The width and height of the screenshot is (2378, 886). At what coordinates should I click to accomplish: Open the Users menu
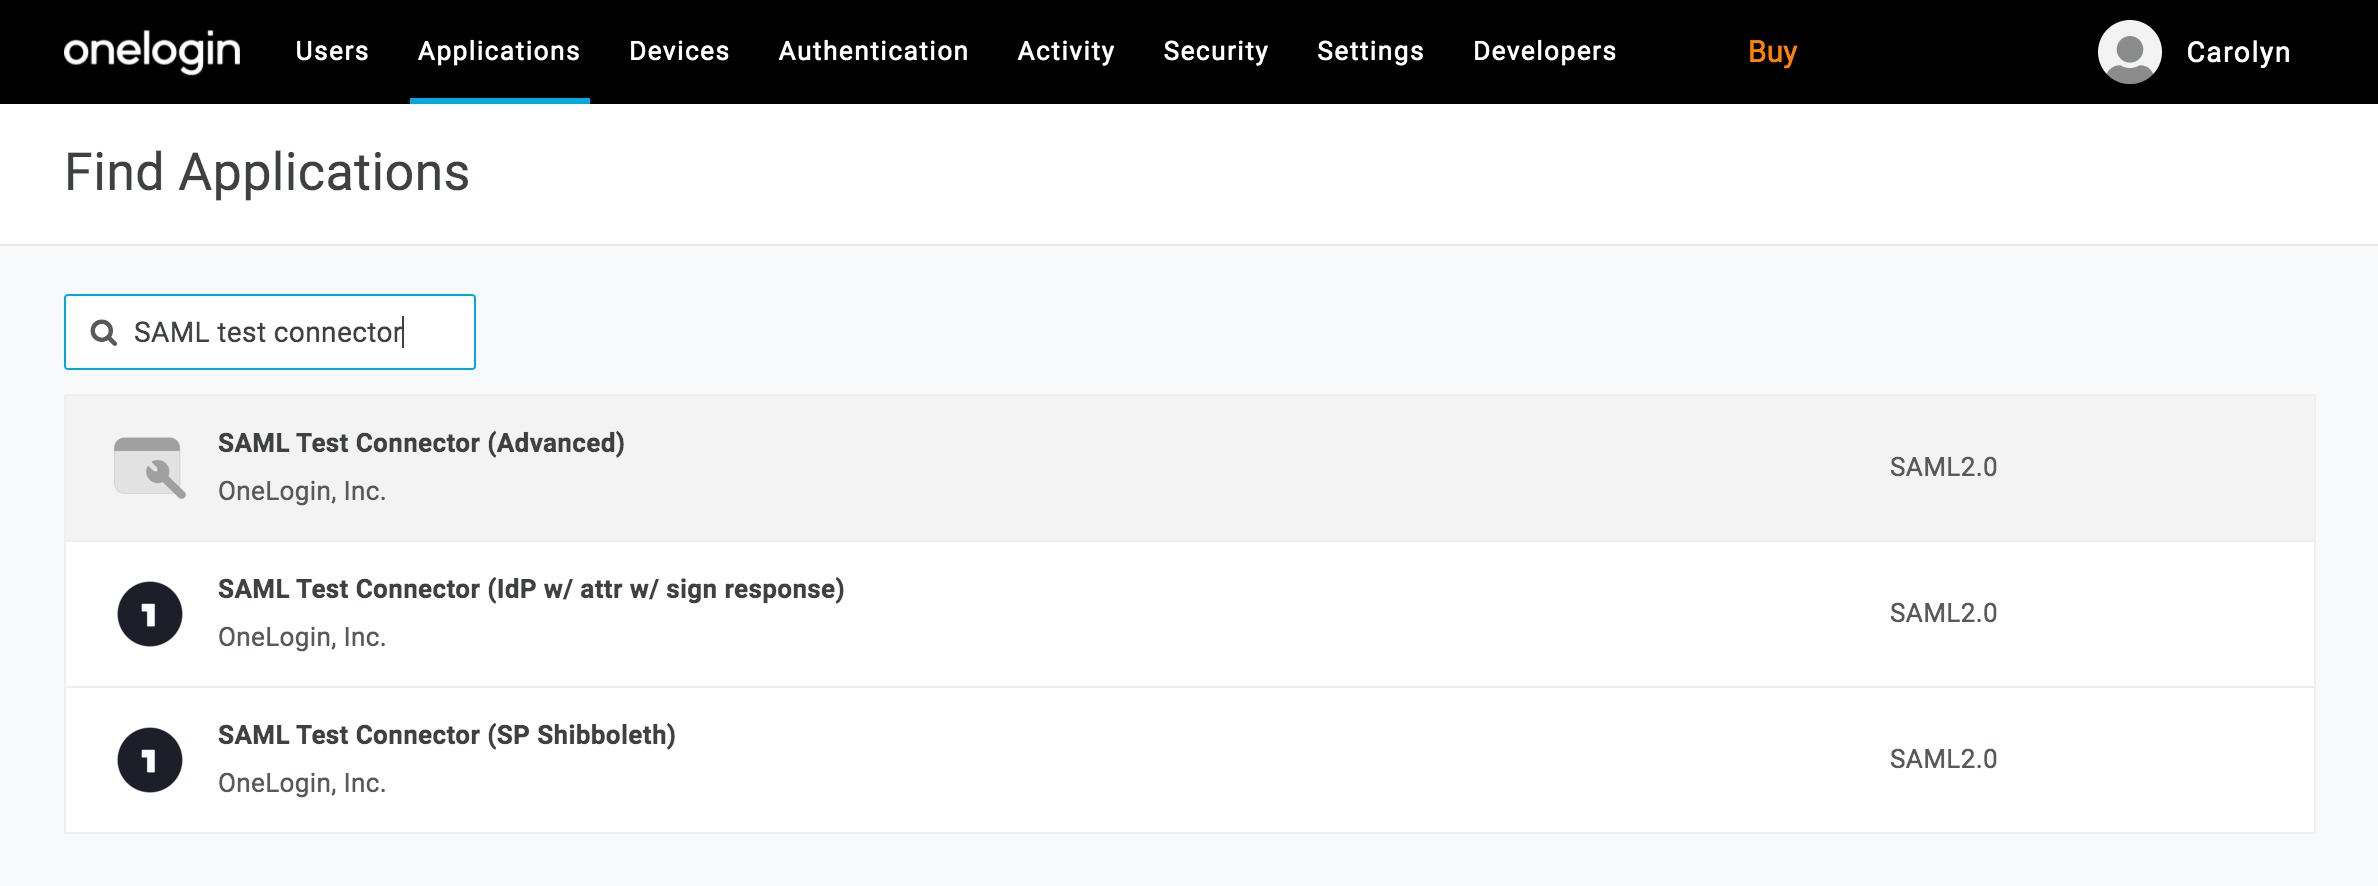pos(332,51)
